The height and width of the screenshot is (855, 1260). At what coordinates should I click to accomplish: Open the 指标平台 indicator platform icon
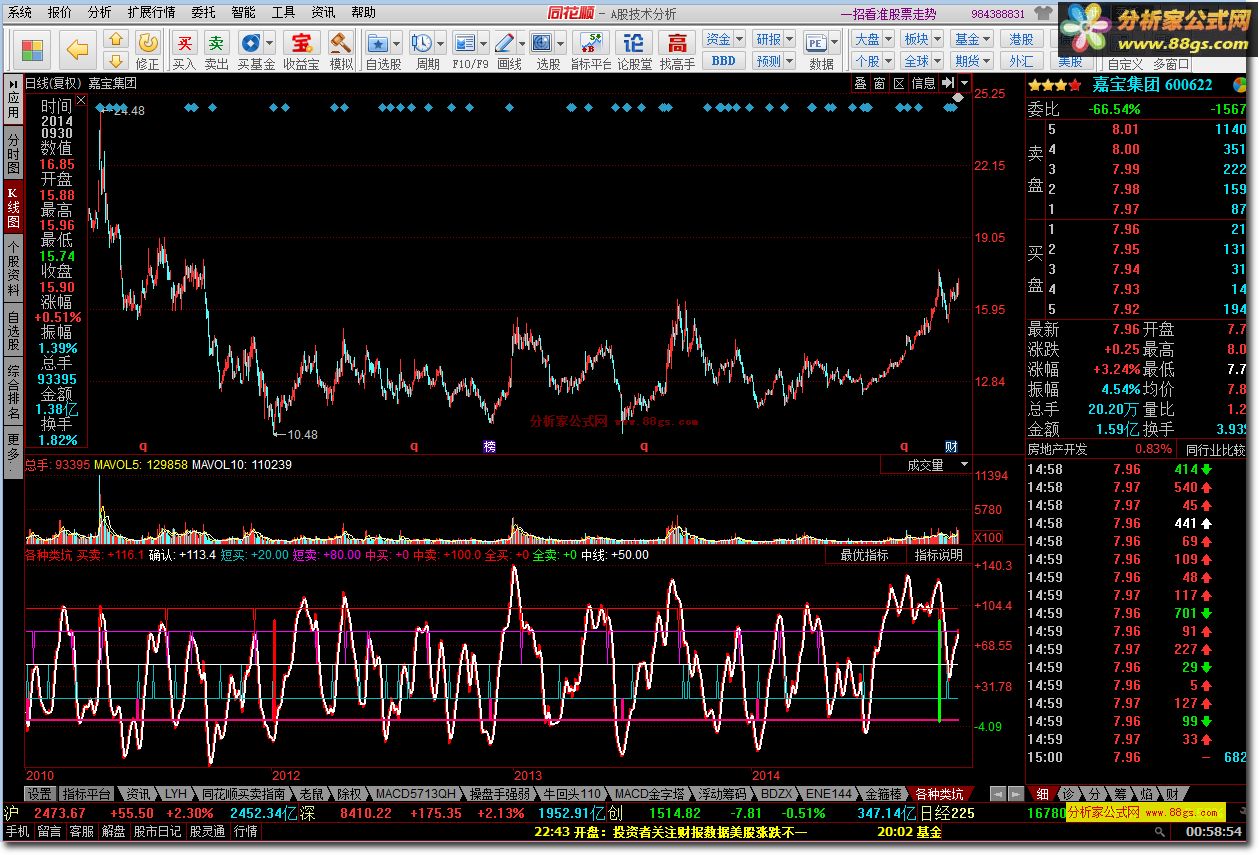pos(590,50)
